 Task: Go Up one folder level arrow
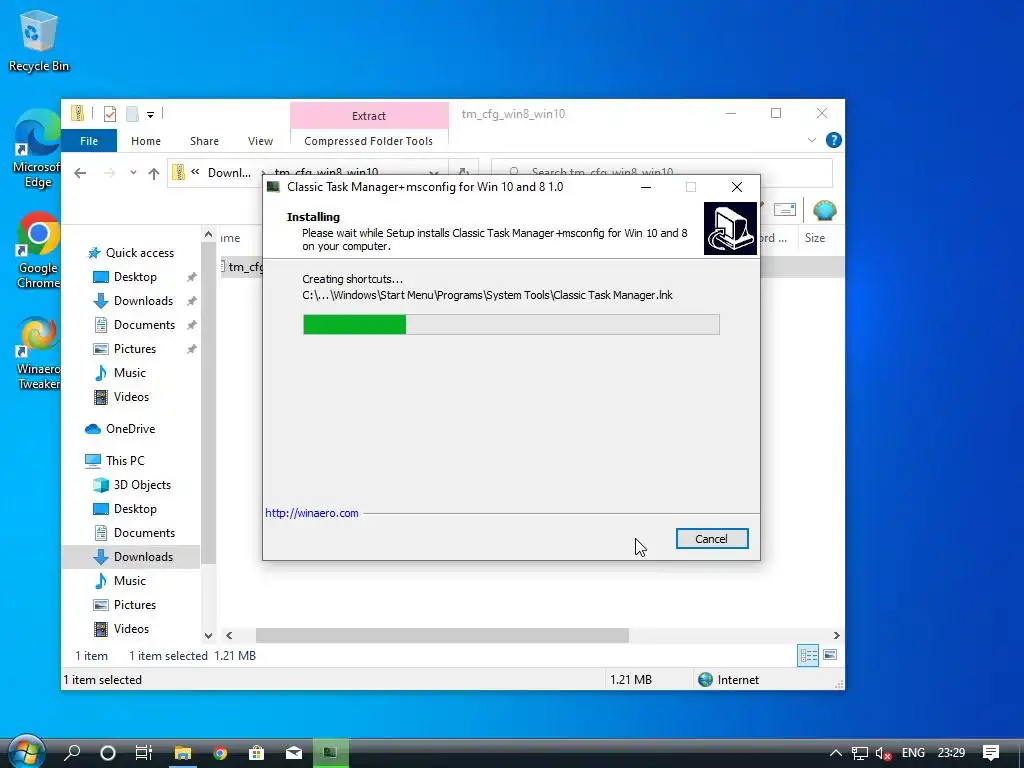[153, 173]
